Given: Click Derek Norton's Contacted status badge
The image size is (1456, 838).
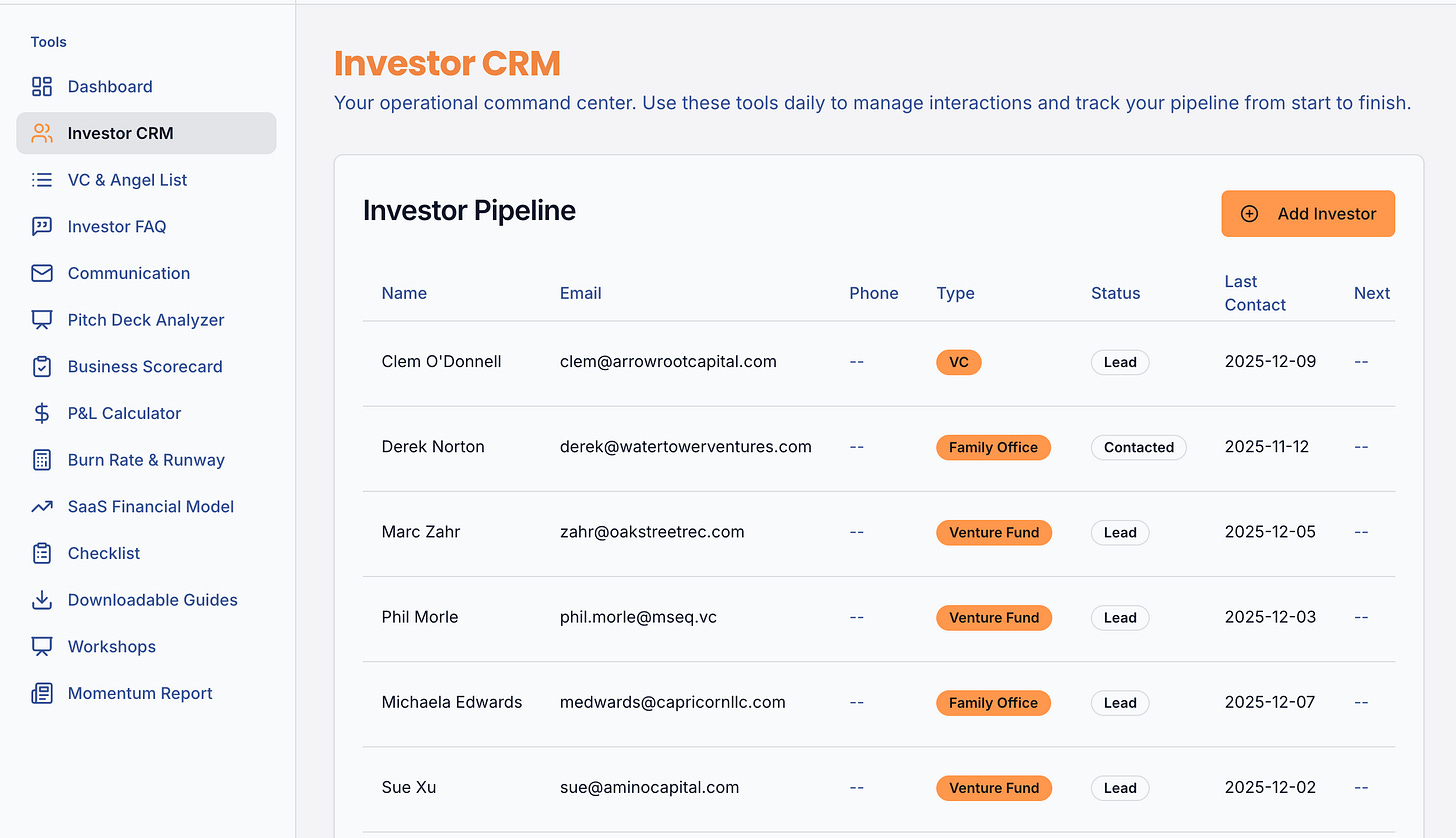Looking at the screenshot, I should (x=1138, y=447).
